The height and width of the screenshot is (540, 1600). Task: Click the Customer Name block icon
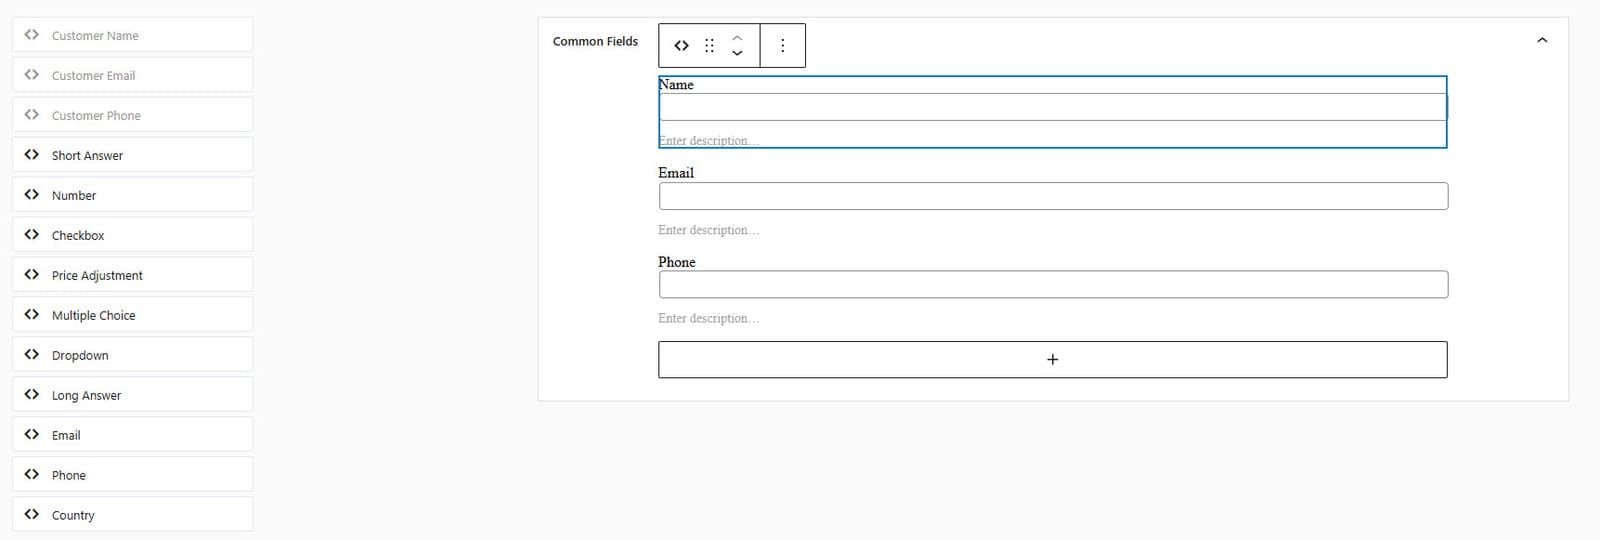(x=32, y=35)
